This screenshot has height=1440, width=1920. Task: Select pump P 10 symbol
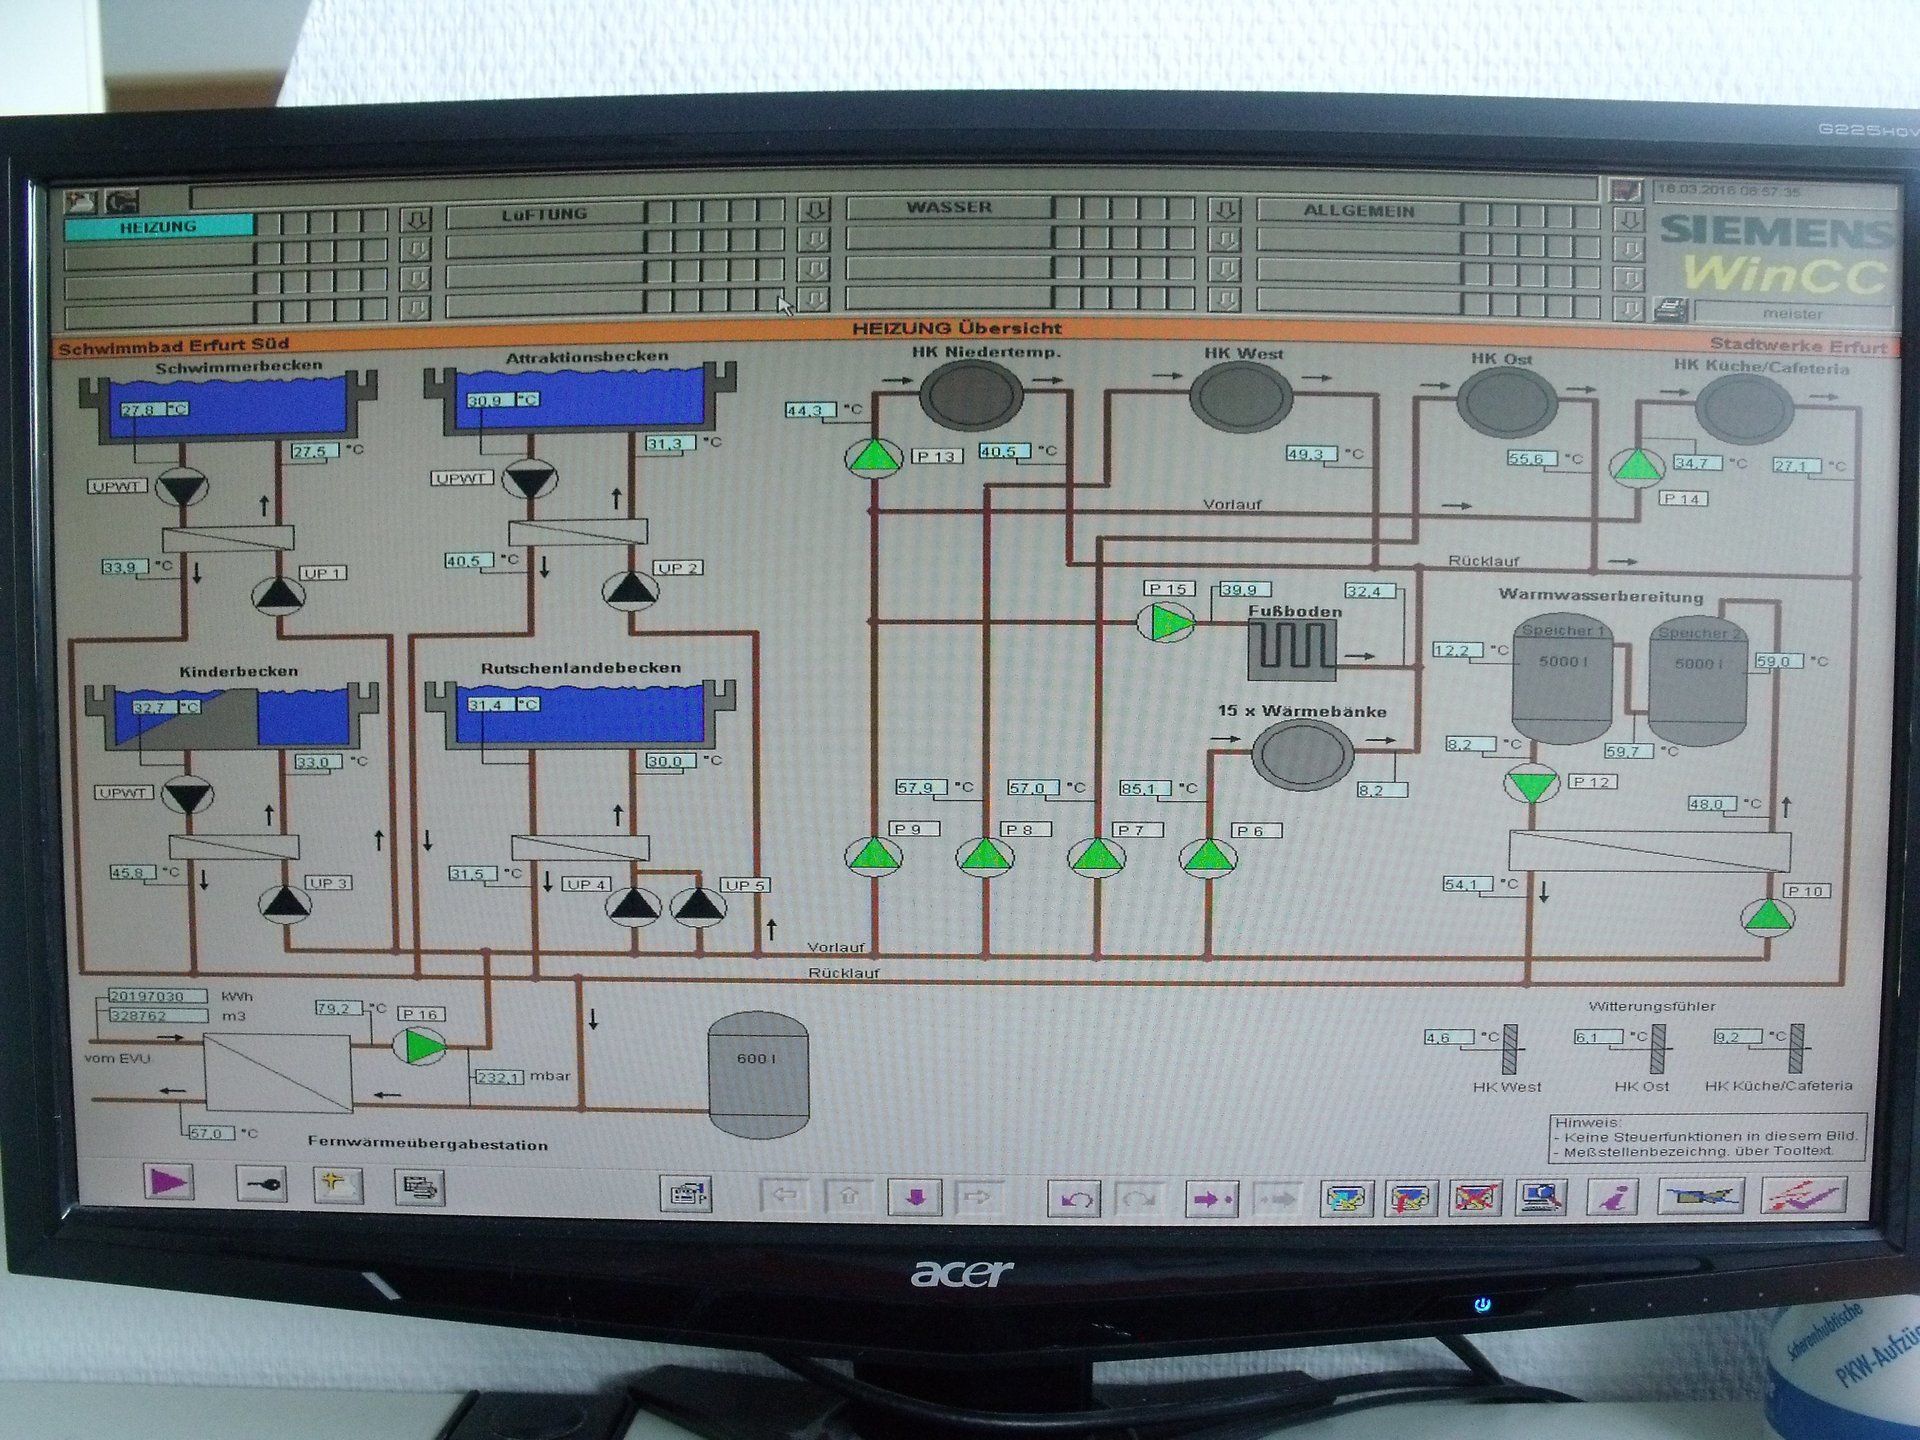[x=1767, y=916]
